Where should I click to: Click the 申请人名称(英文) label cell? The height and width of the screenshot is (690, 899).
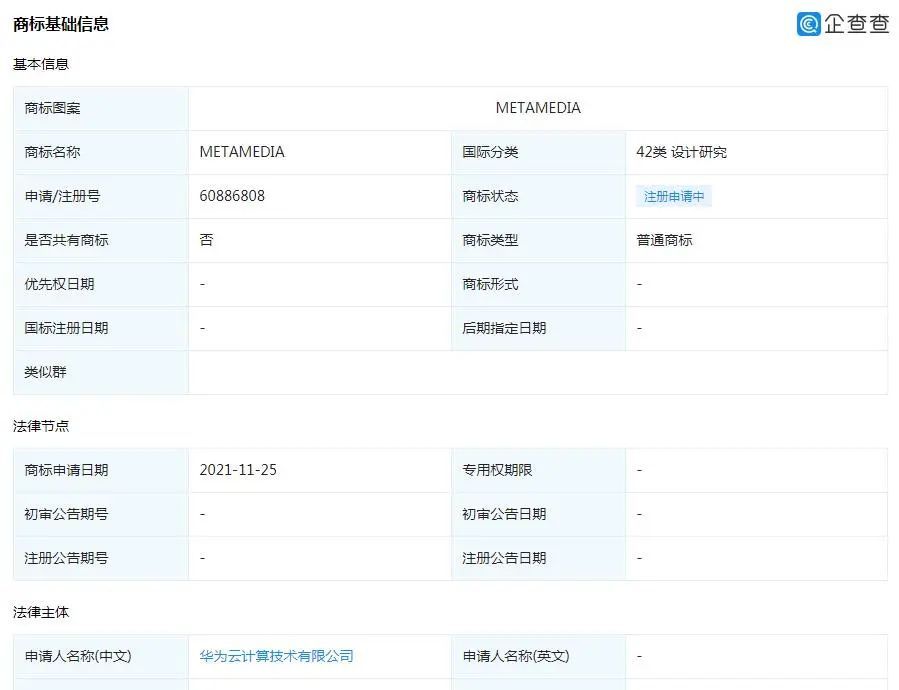coord(538,656)
